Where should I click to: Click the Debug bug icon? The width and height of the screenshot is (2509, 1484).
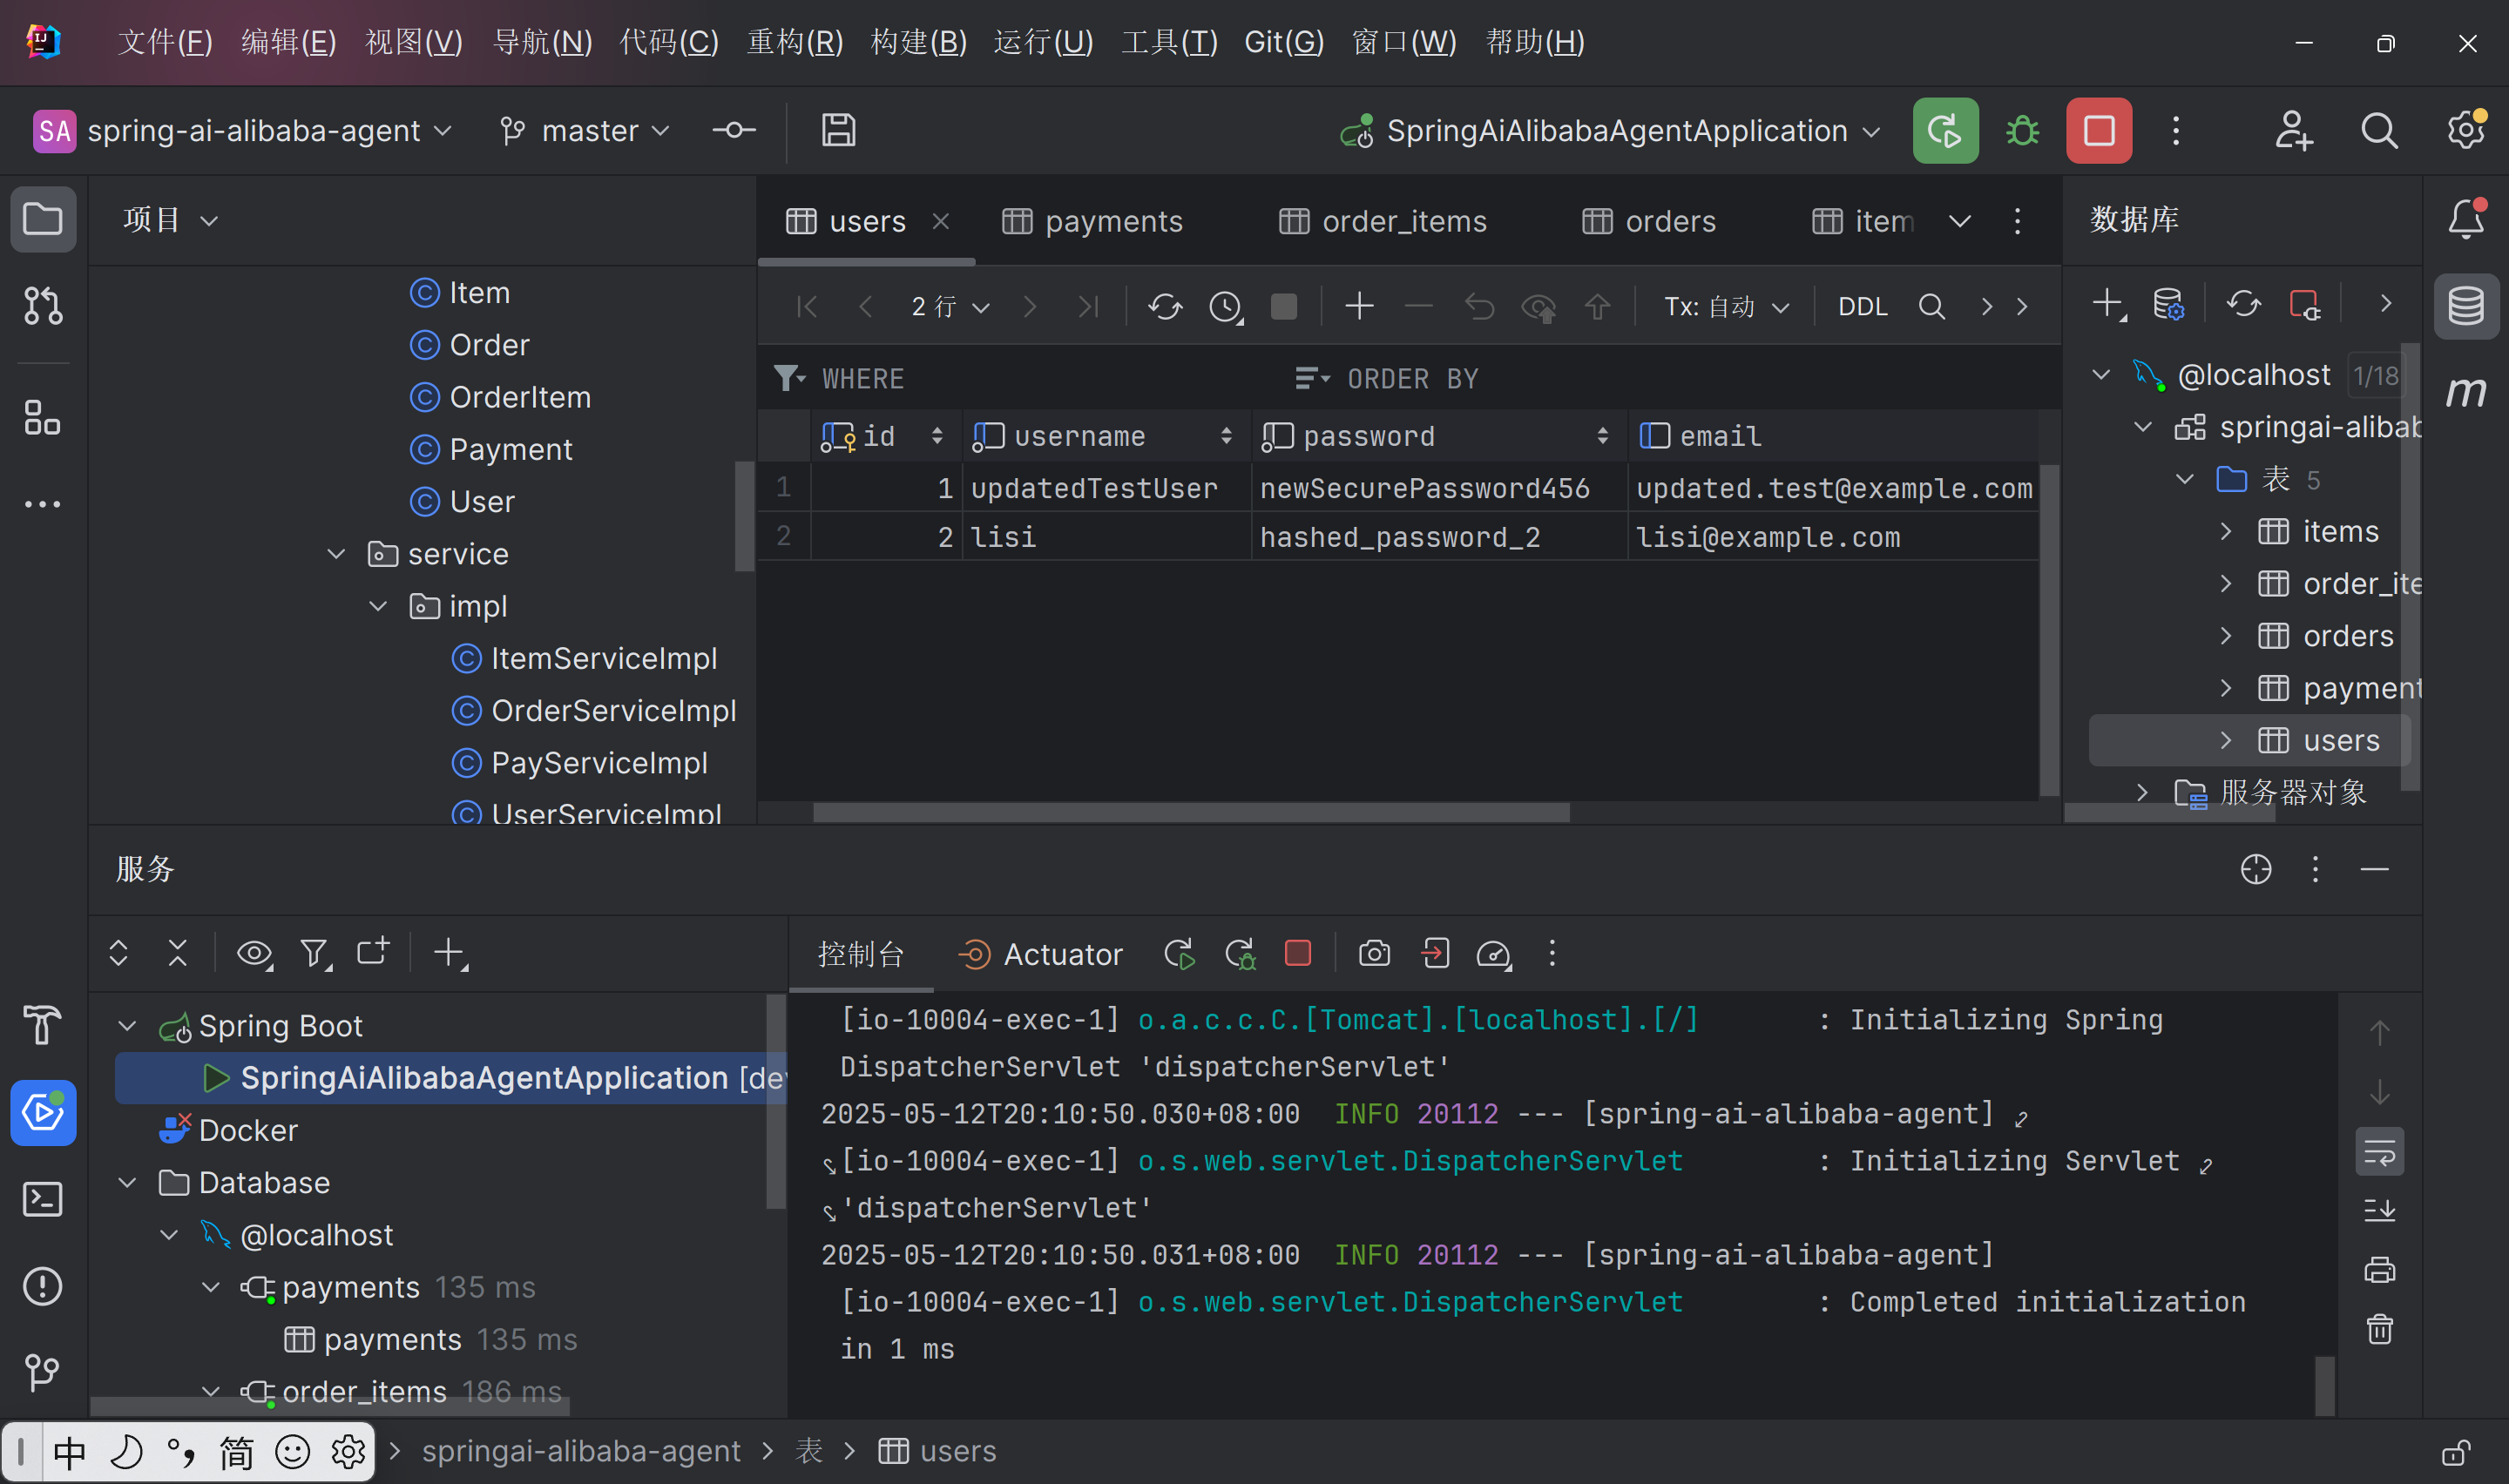(x=2022, y=131)
